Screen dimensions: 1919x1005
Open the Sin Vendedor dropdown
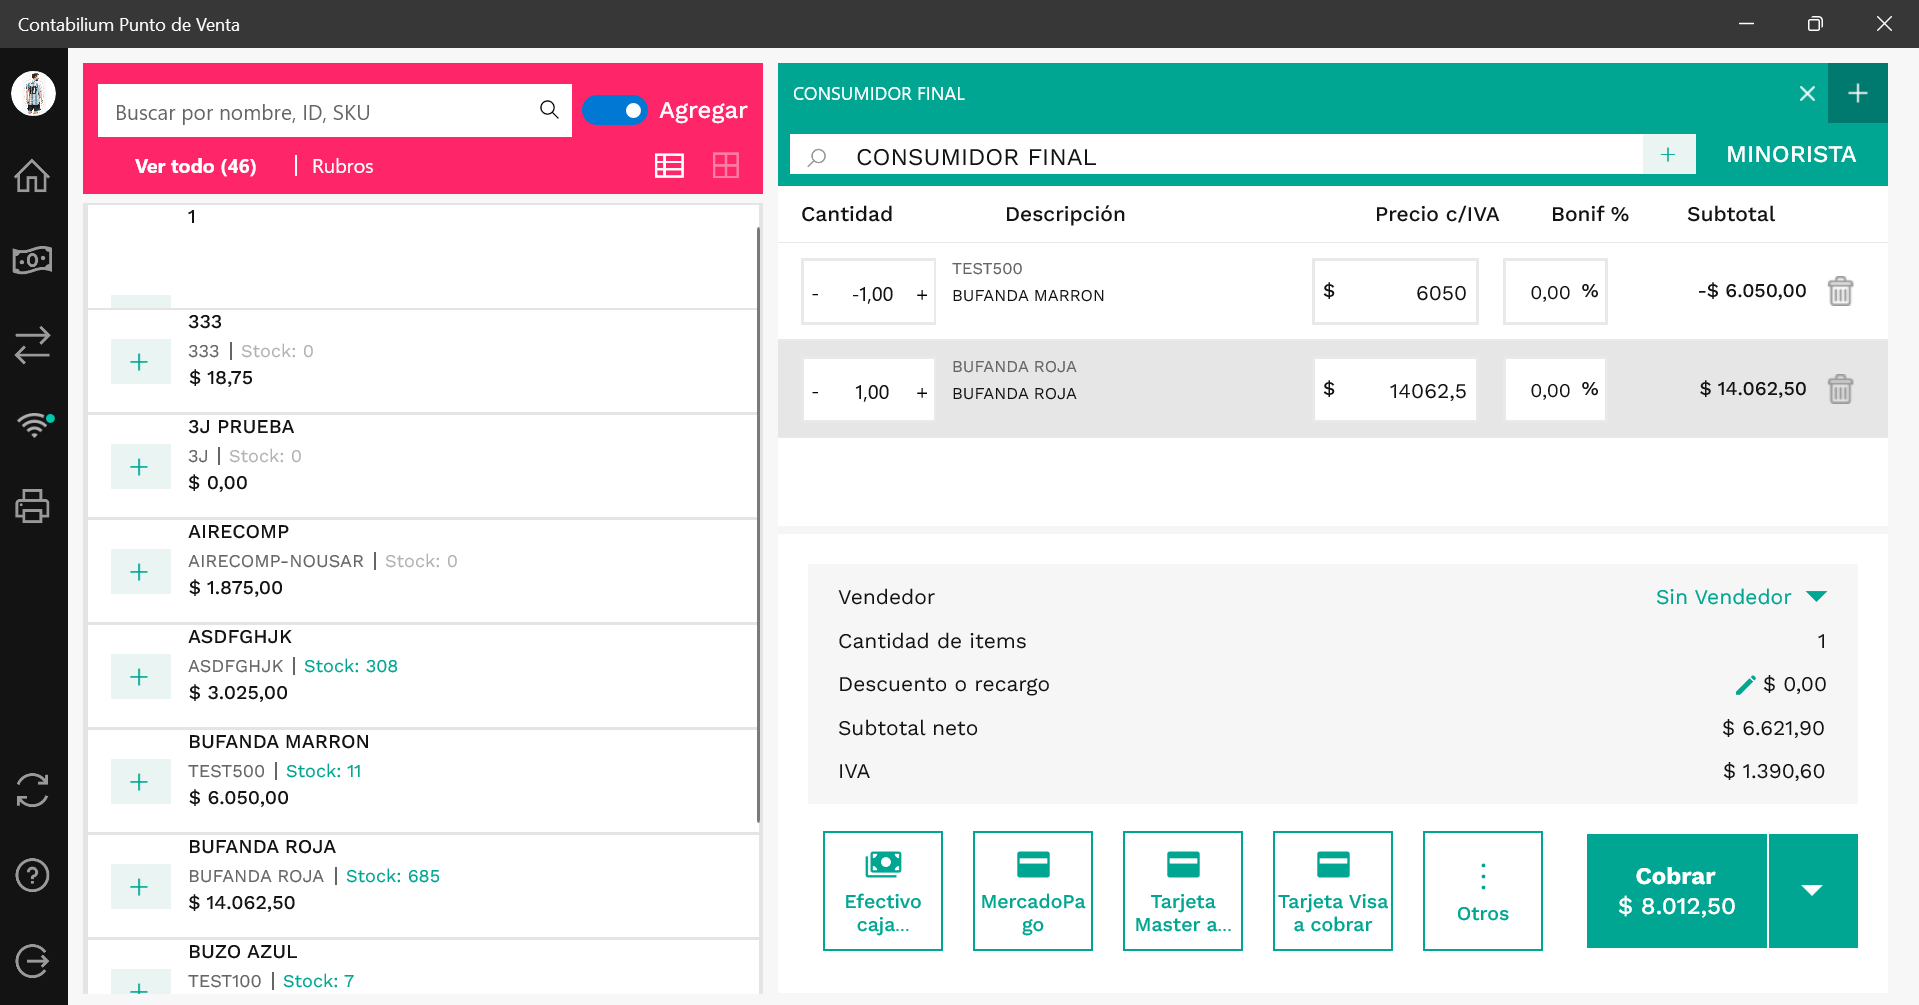point(1741,597)
